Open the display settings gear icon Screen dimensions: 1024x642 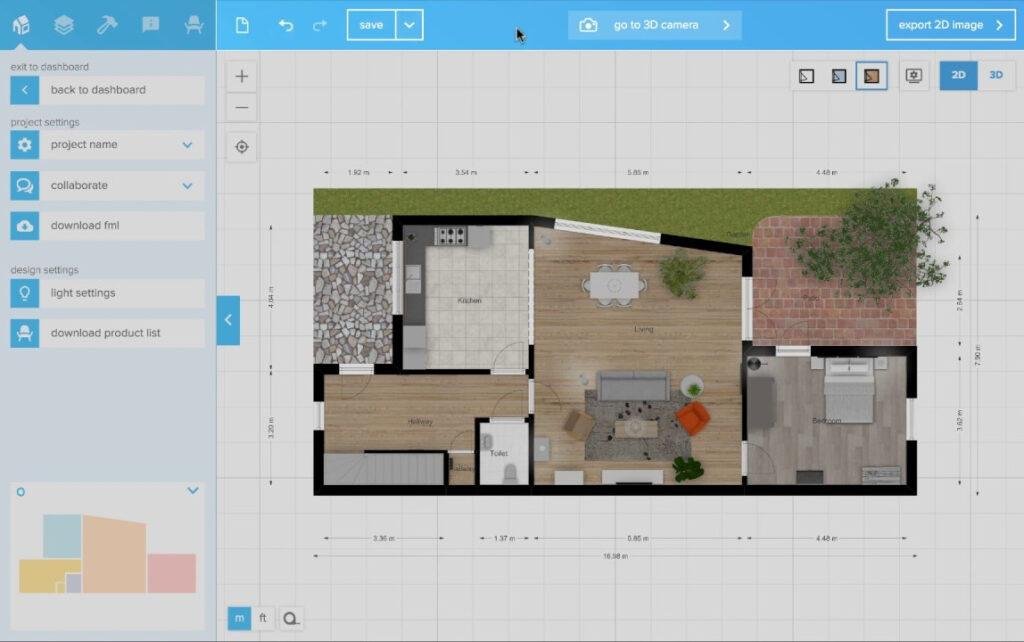pyautogui.click(x=913, y=75)
